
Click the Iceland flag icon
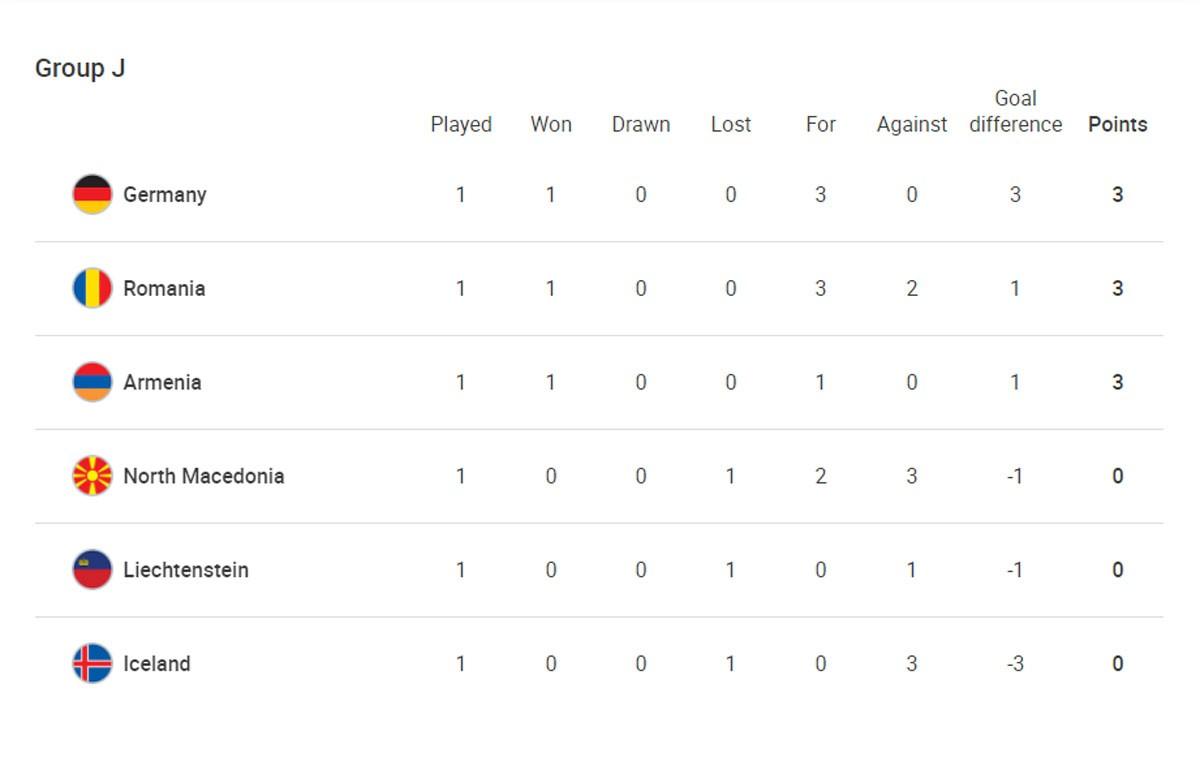[x=92, y=663]
